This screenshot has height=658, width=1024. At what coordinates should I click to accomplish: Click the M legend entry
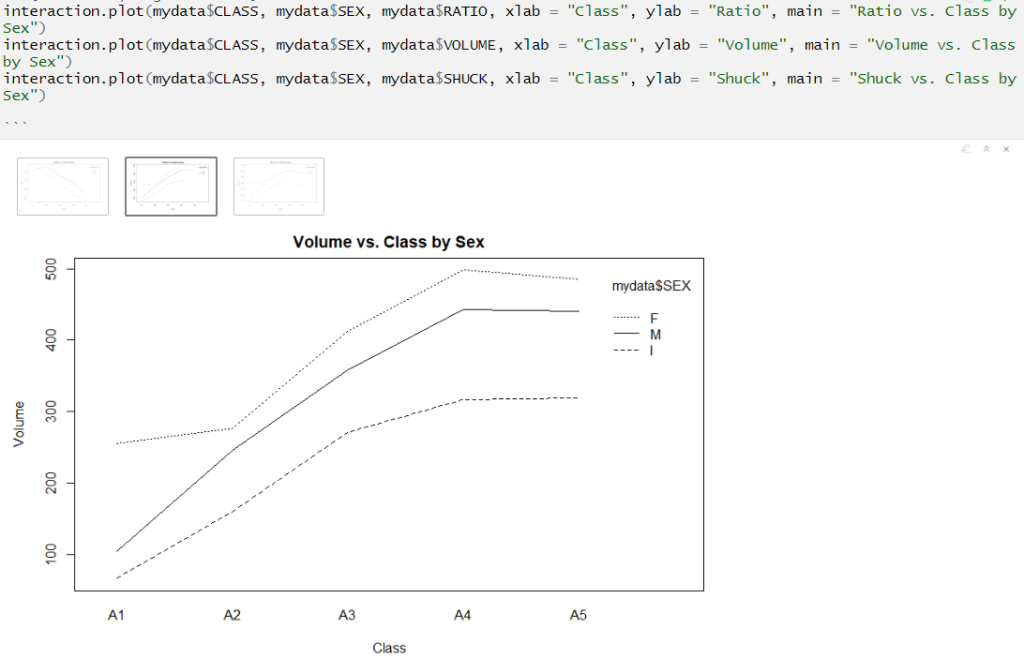point(655,334)
